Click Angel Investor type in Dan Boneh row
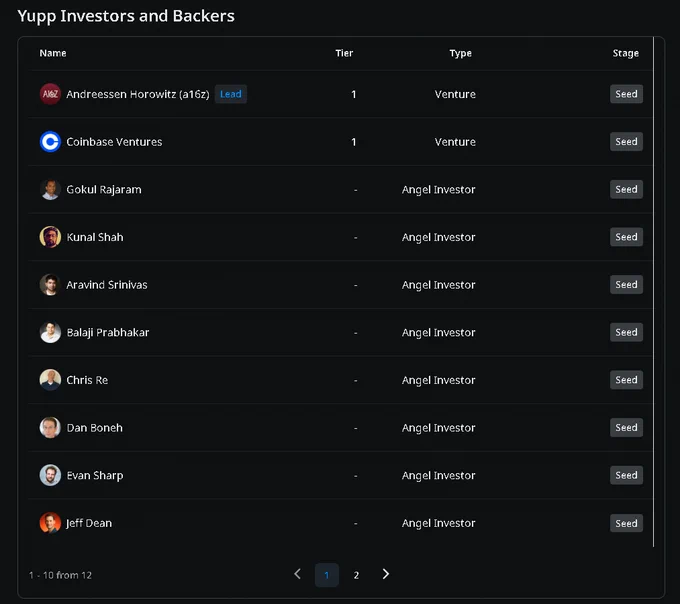This screenshot has height=604, width=680. tap(438, 428)
